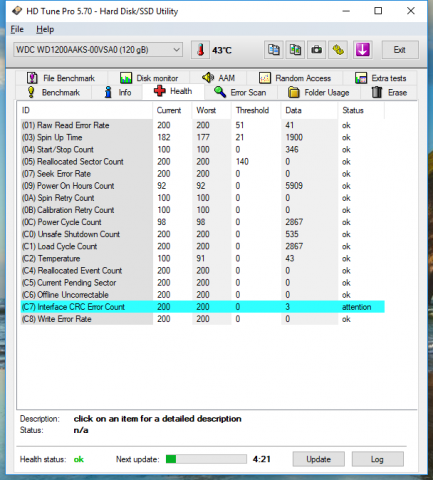Select the Load Cycle Count row

click(x=203, y=246)
